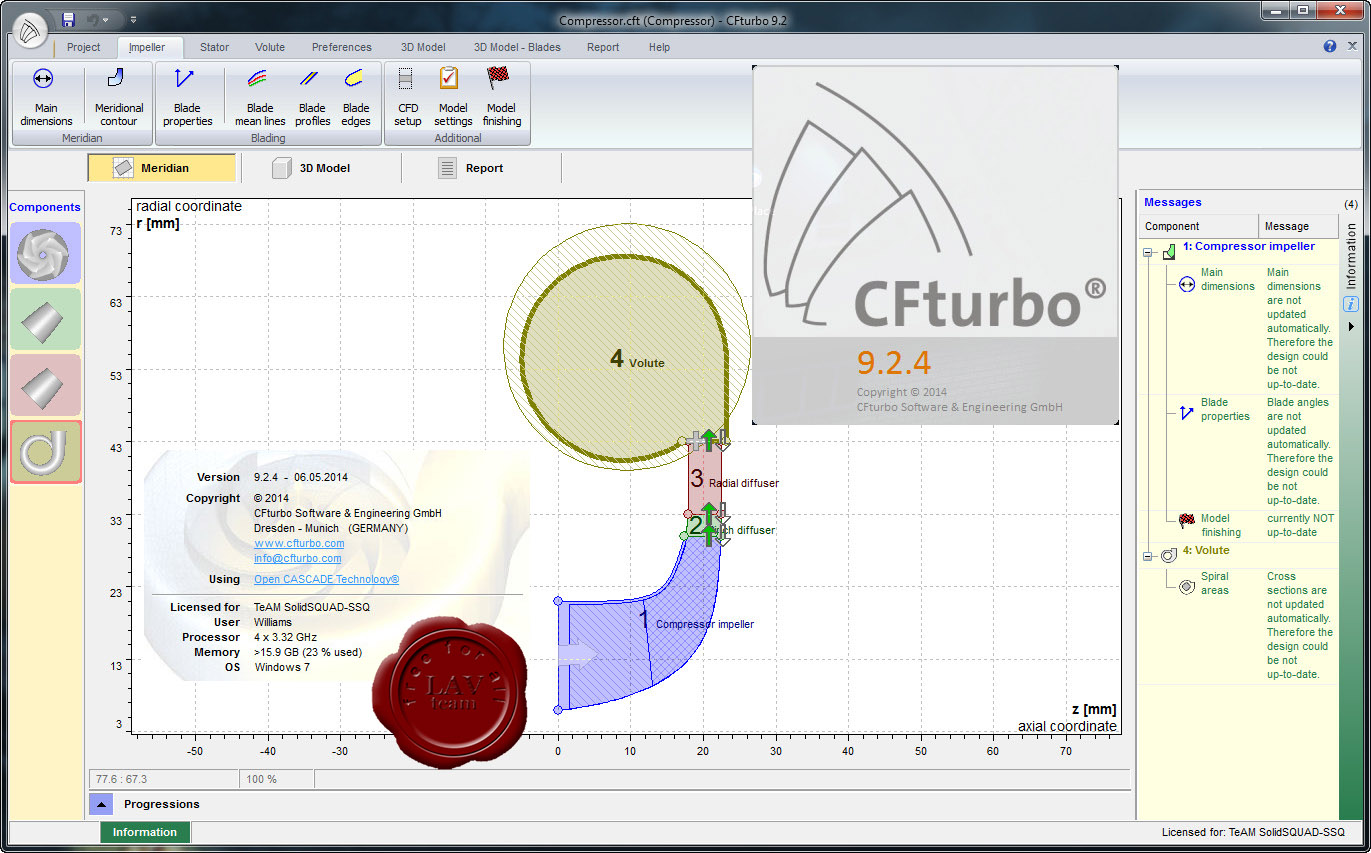
Task: Open Model finishing checkered flag tool
Action: pyautogui.click(x=501, y=97)
